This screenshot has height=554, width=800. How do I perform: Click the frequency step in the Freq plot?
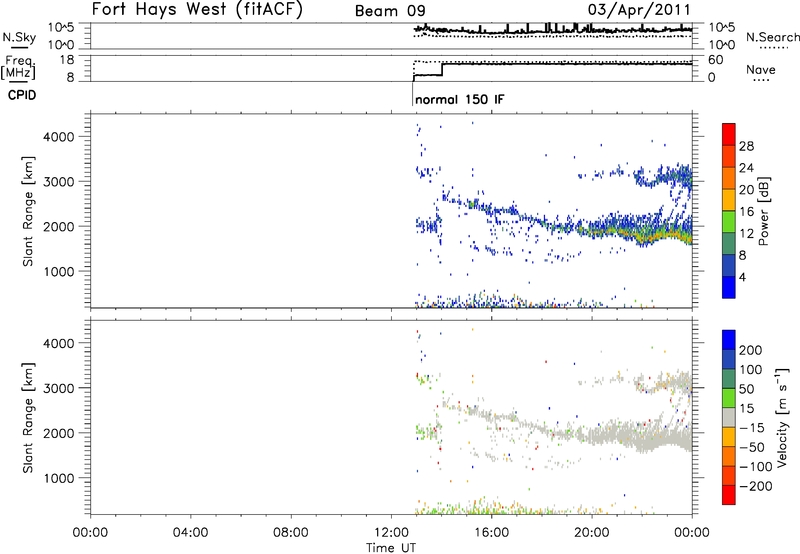(442, 69)
